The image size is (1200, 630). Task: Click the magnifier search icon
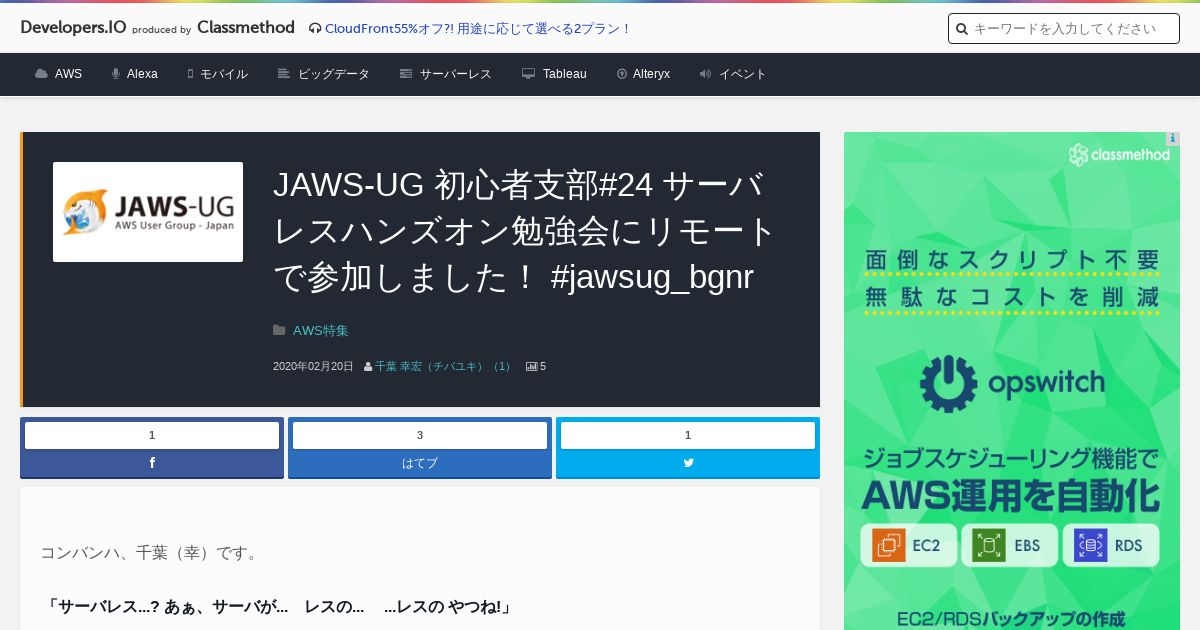click(962, 29)
